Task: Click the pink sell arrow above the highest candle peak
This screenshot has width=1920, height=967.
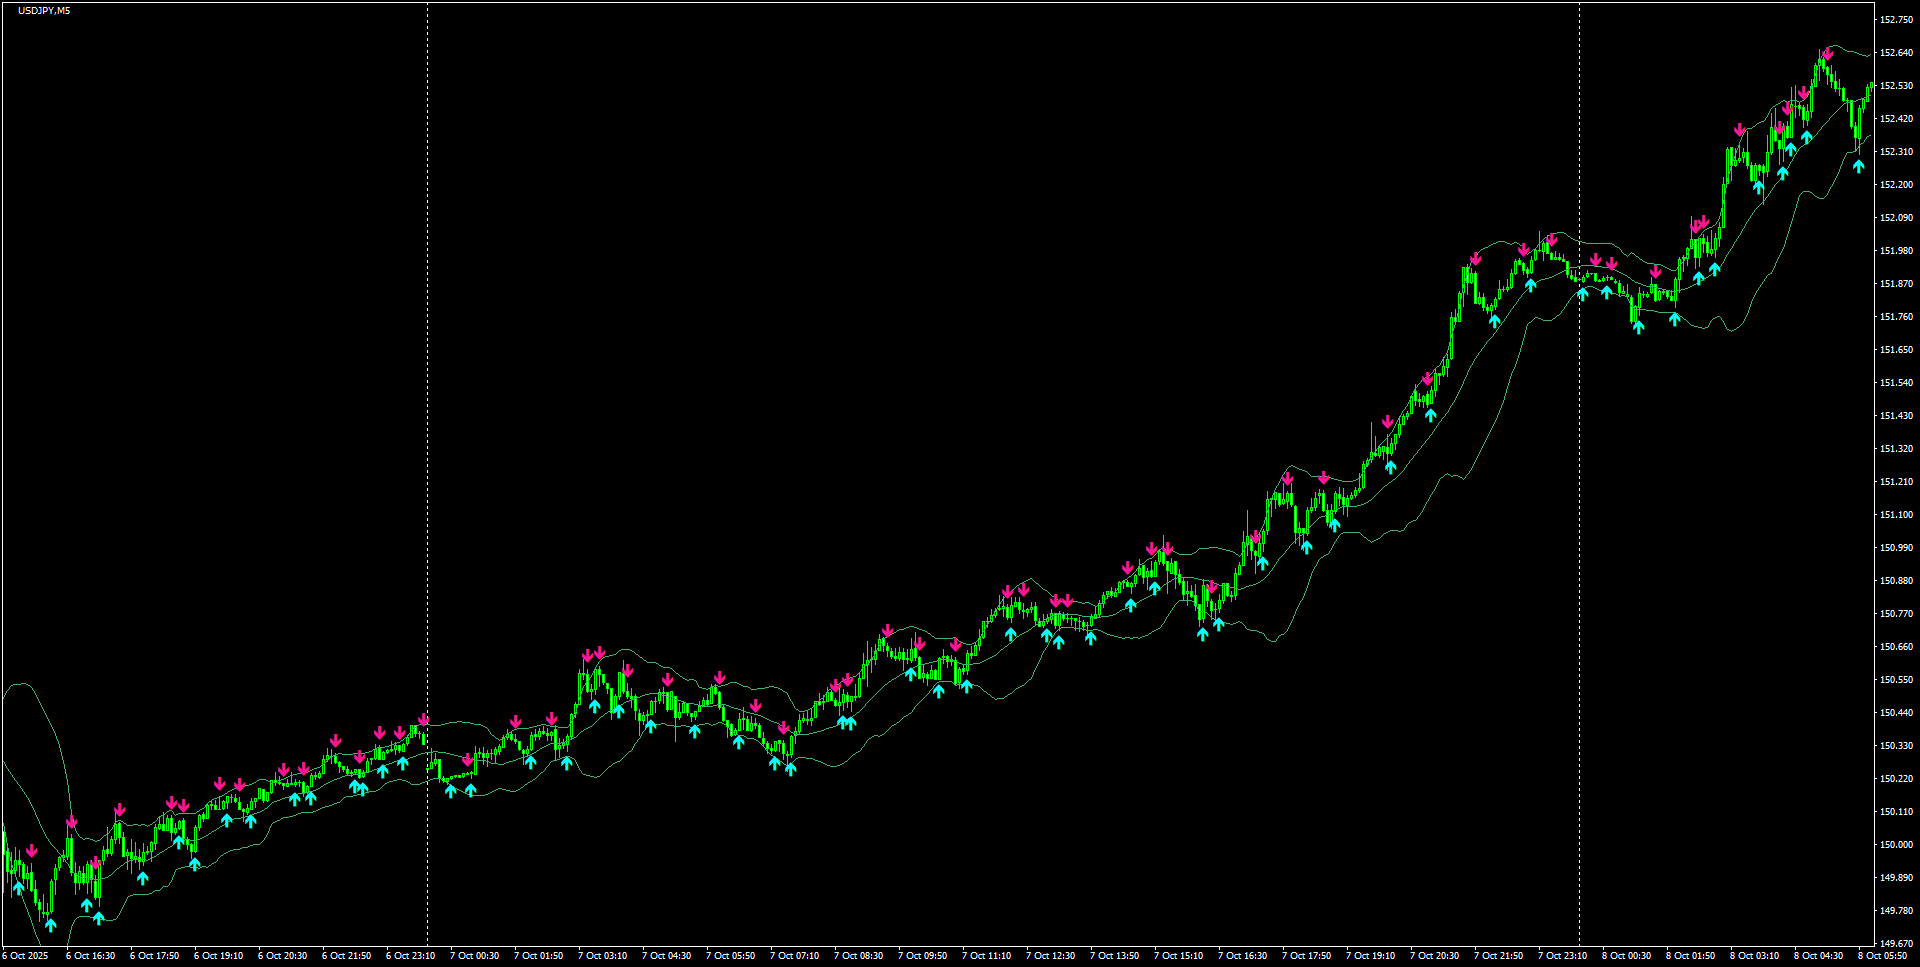Action: click(1829, 54)
